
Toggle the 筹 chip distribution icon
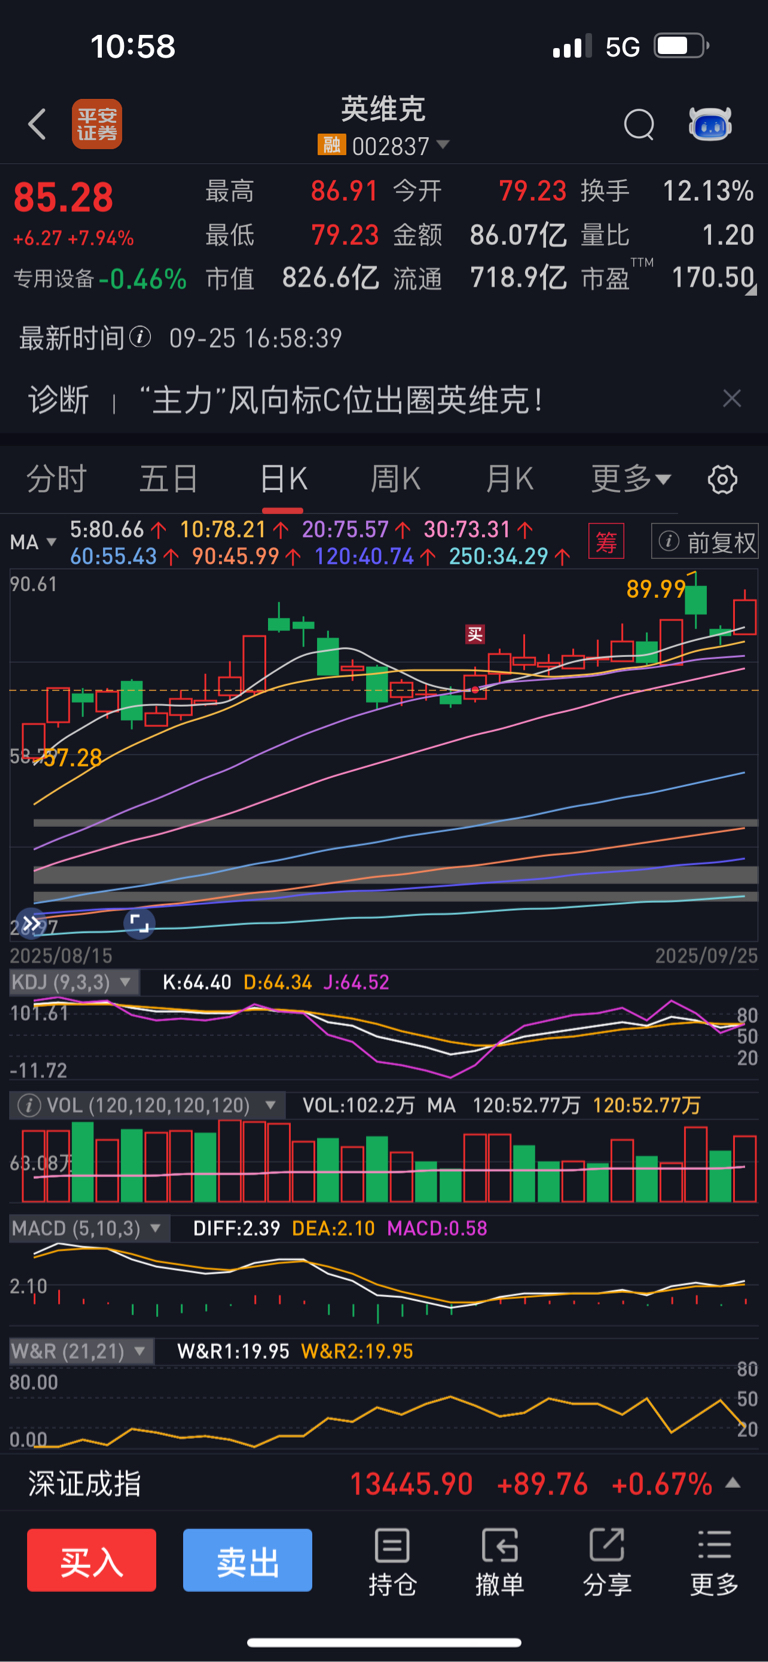click(606, 542)
